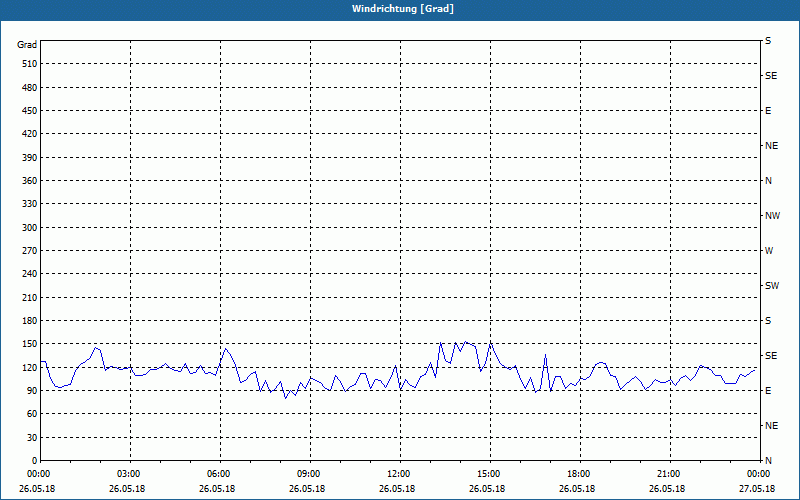Select the 0 value on the degree axis

pos(35,461)
